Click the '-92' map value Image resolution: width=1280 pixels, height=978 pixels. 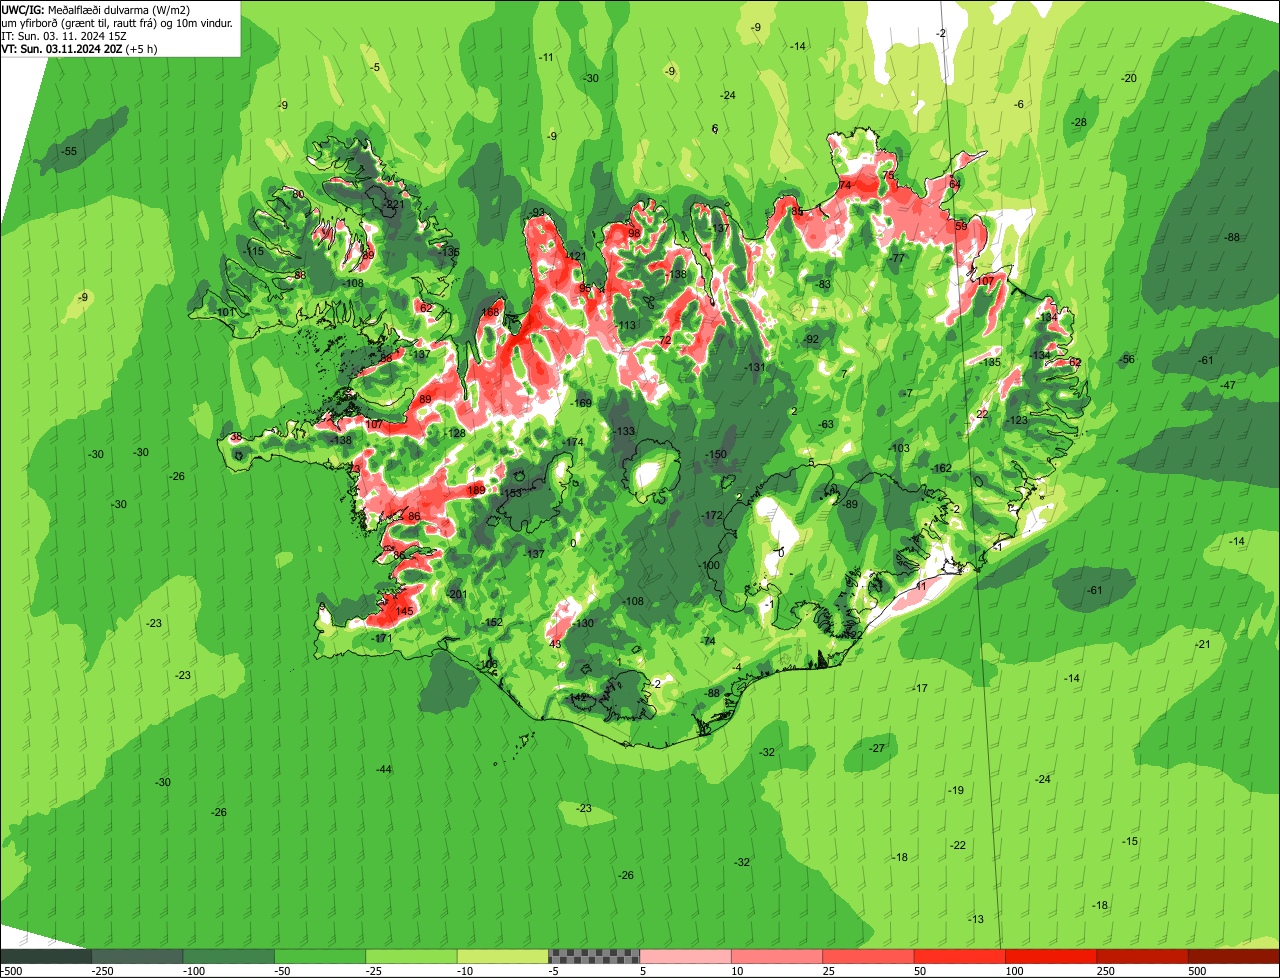click(x=811, y=339)
